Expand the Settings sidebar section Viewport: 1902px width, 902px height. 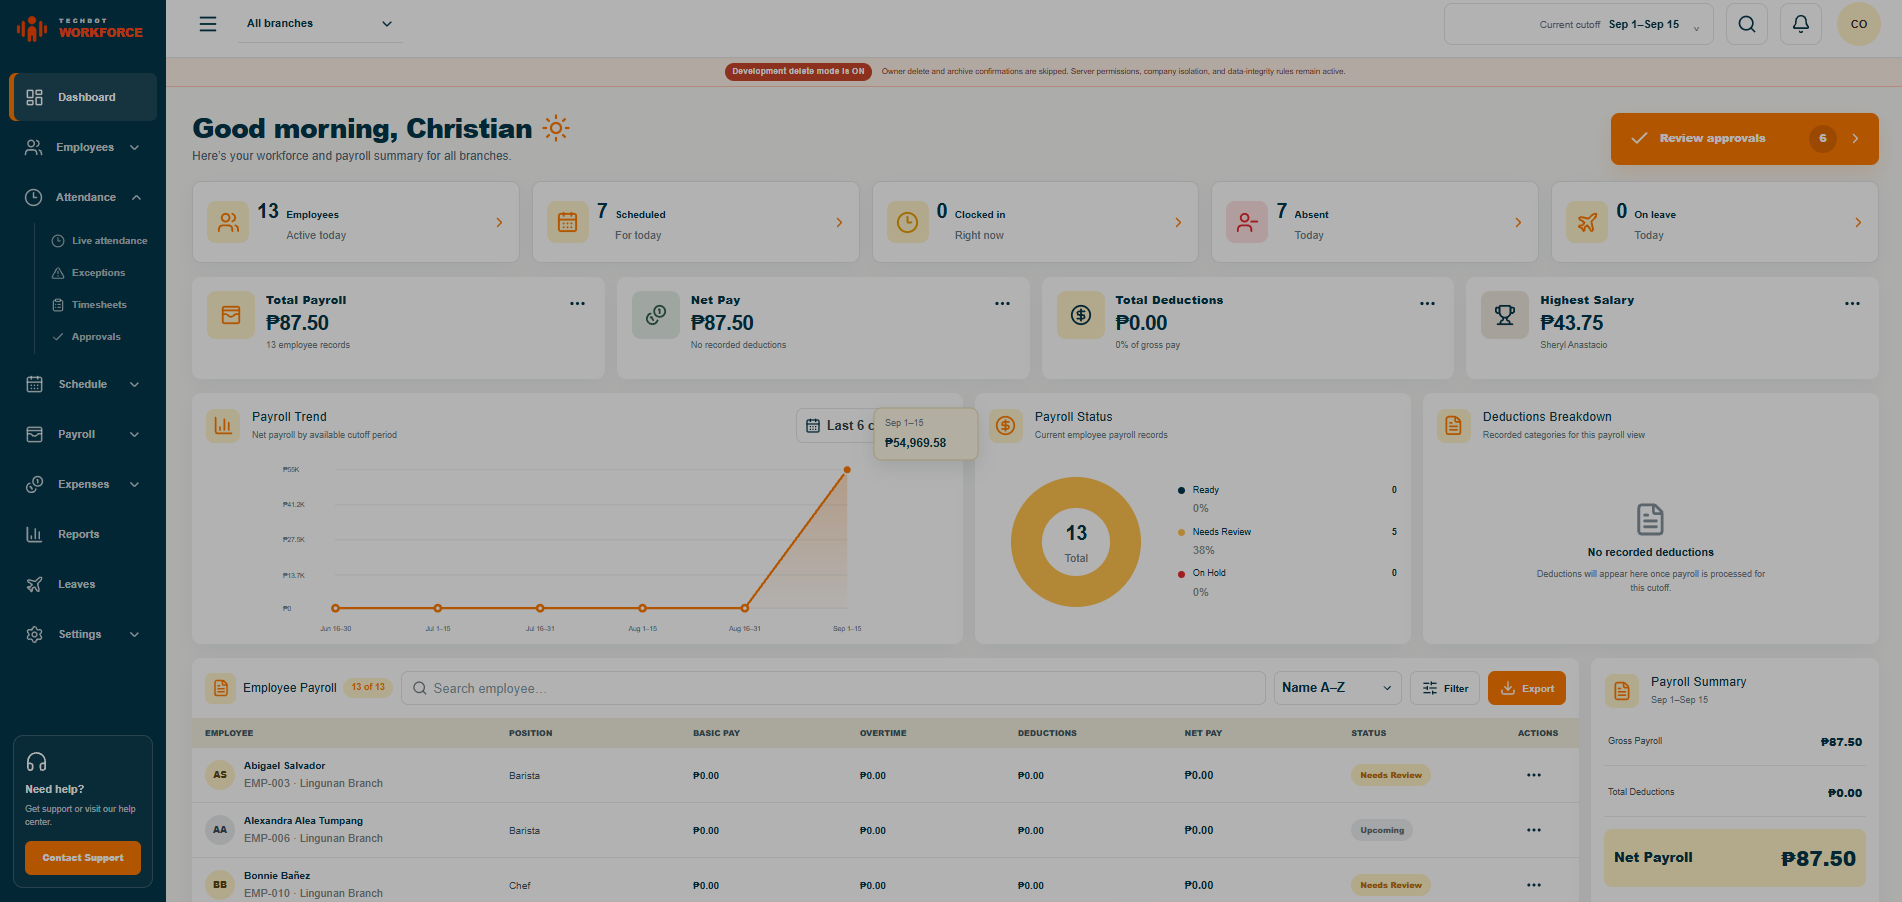coord(135,634)
